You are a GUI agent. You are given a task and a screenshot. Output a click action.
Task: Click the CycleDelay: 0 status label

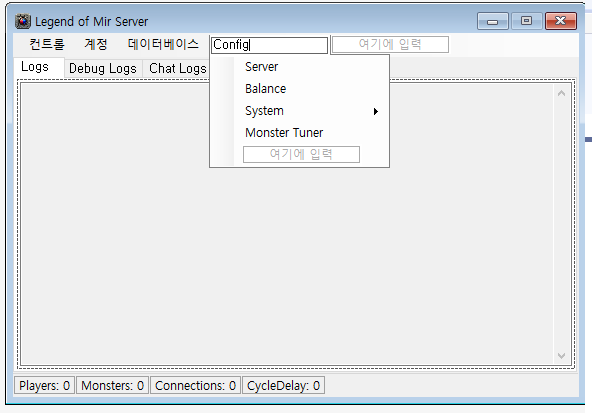[x=283, y=385]
